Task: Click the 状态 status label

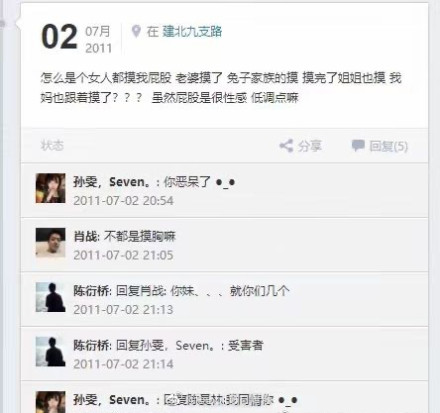Action: [x=52, y=146]
